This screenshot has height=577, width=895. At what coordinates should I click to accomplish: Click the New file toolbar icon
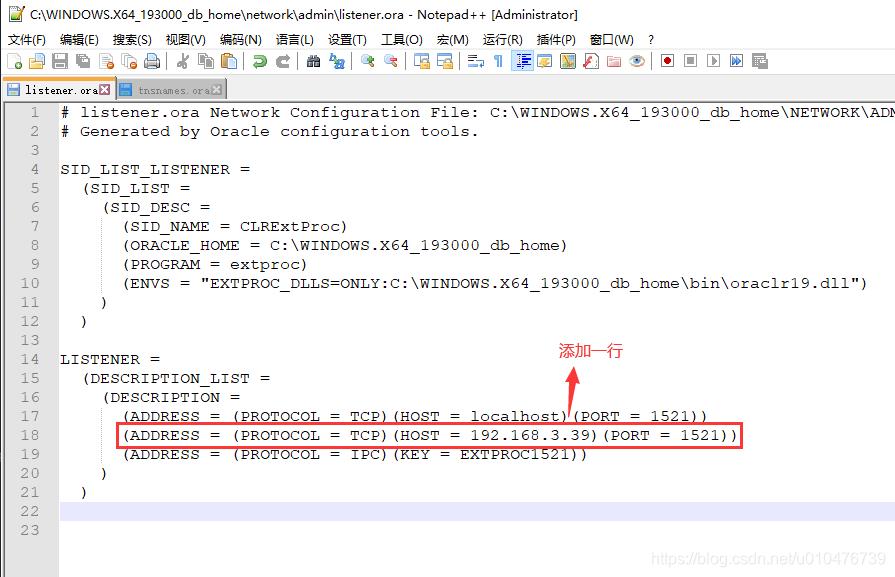14,61
